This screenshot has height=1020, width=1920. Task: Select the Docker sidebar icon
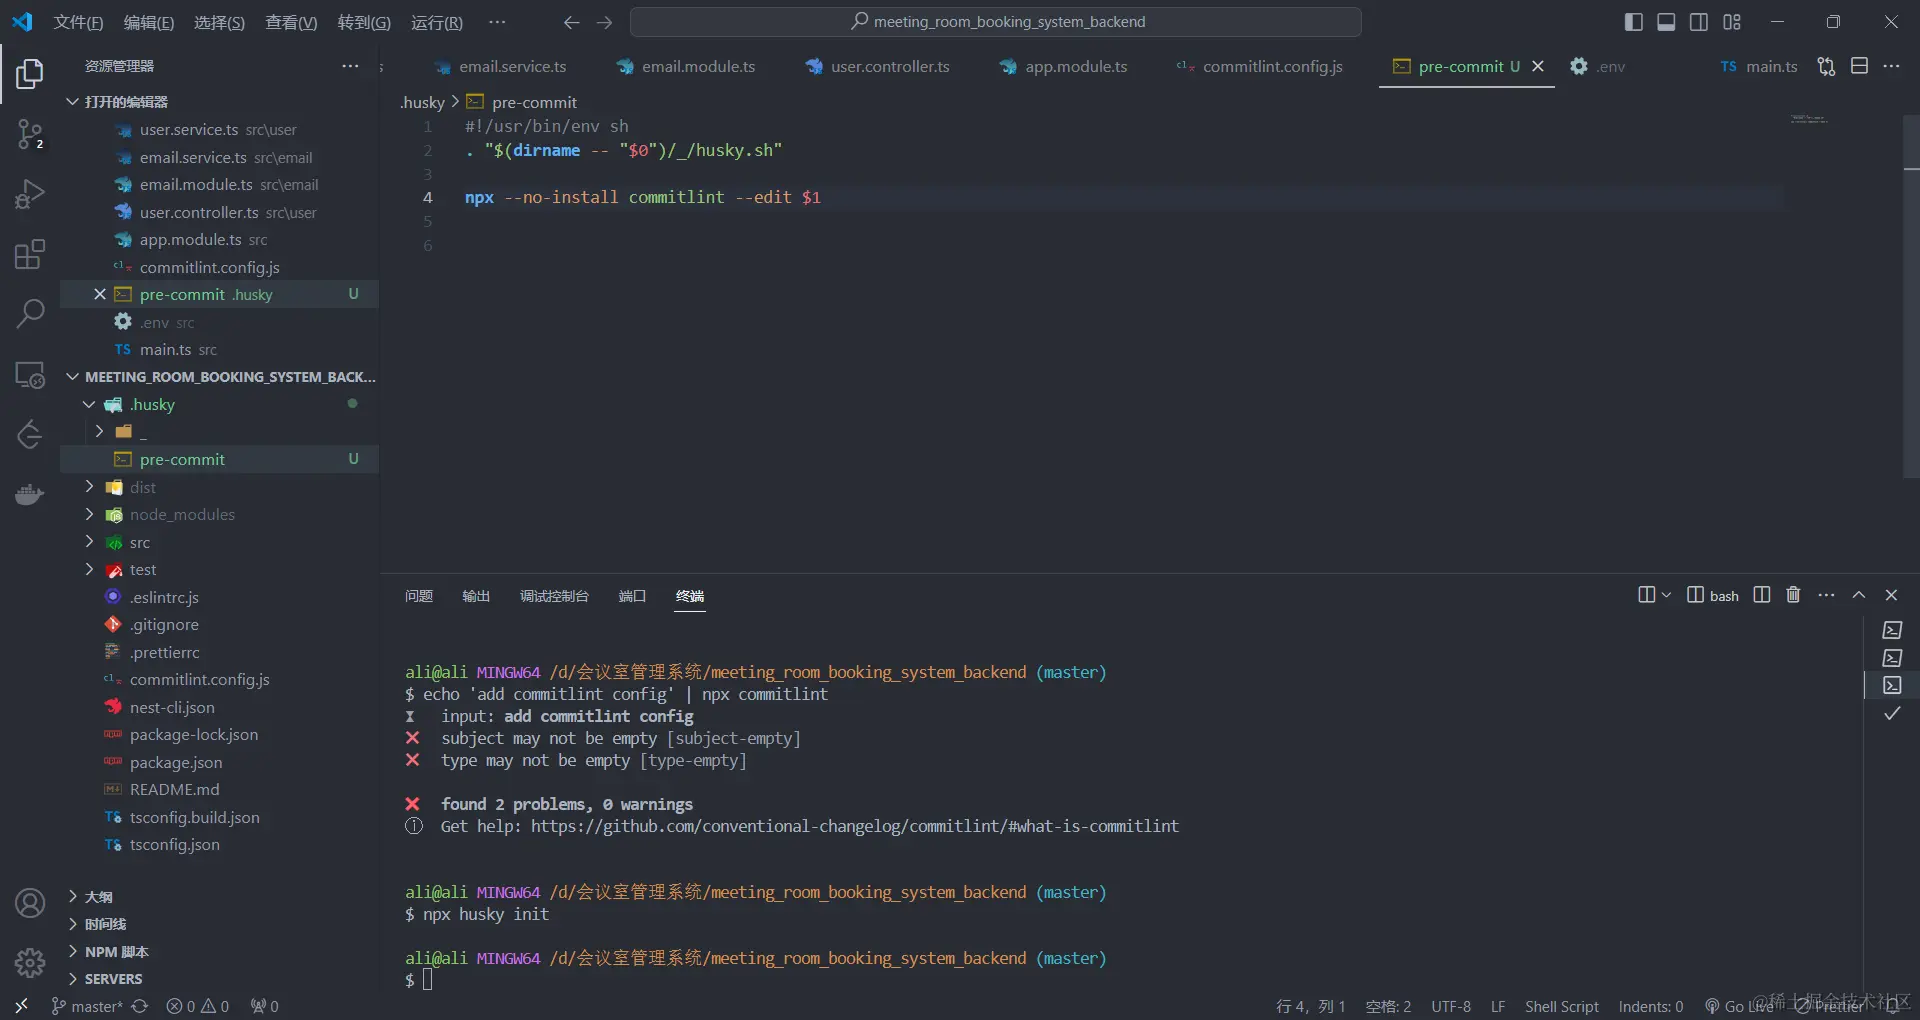[x=30, y=494]
